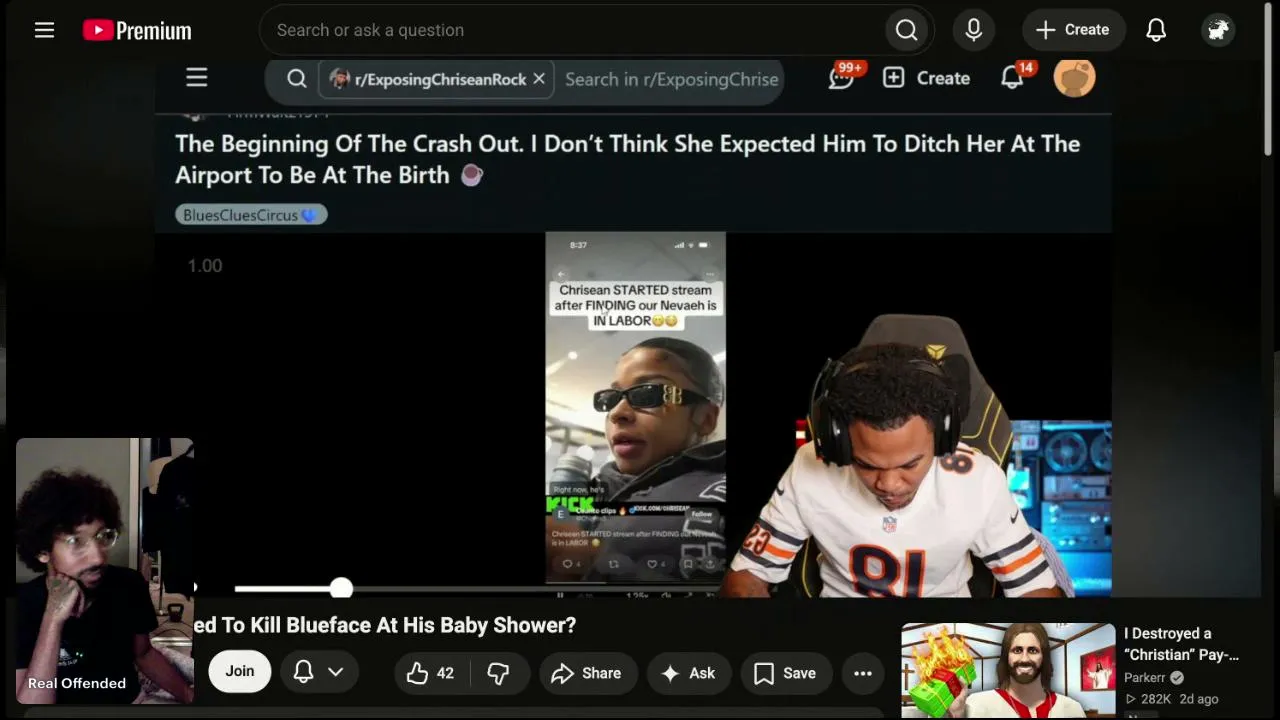Click the video progress bar scrubber handle
The image size is (1280, 720).
(341, 588)
